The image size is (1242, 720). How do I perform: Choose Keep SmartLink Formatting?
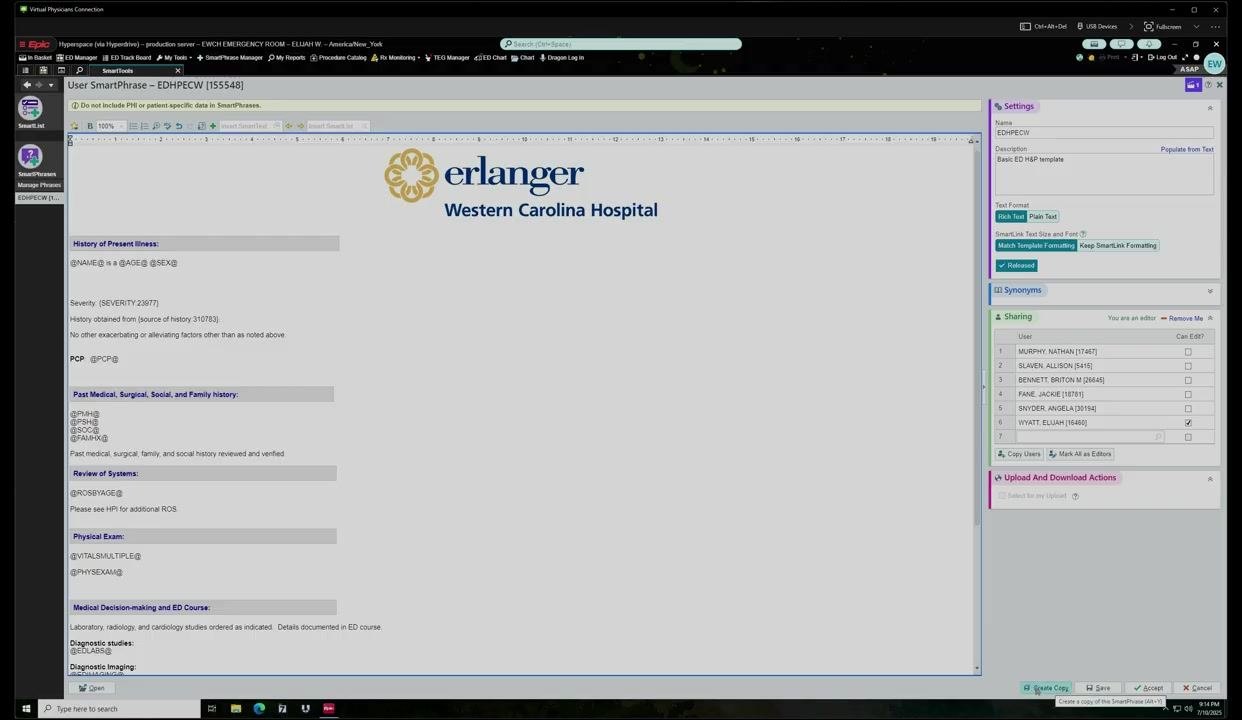1118,246
